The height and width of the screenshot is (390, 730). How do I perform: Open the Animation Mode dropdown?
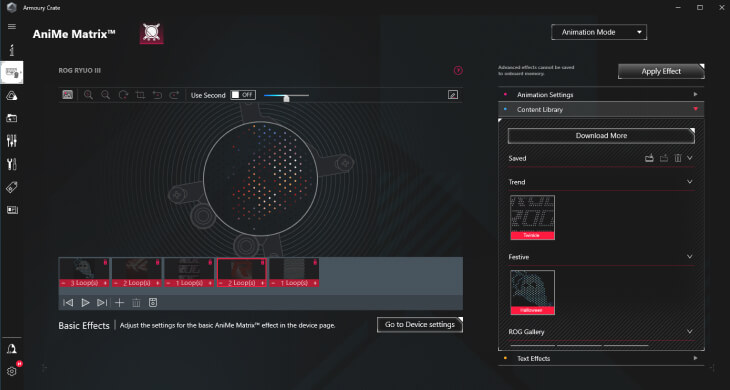click(599, 32)
